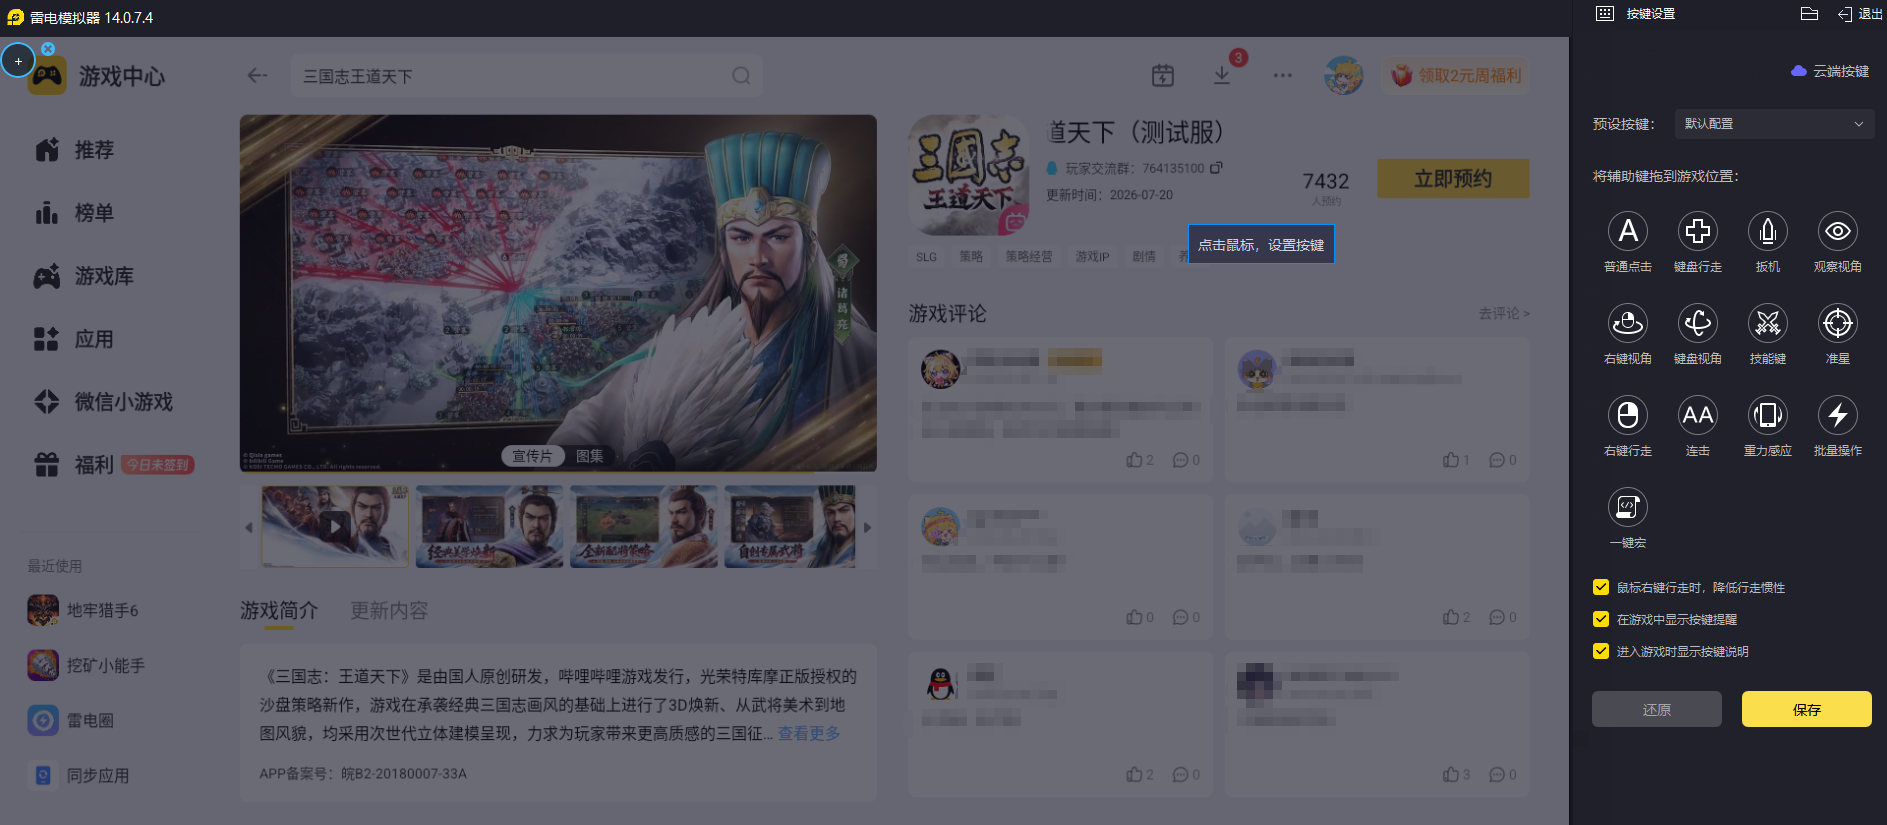Toggle 进入游戏时显示按键说明 checkbox
Screen dimensions: 1887x825
coord(1601,651)
